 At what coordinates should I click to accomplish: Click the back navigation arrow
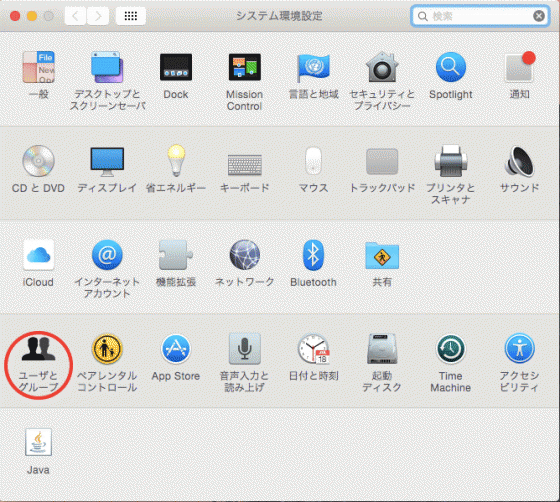point(75,16)
